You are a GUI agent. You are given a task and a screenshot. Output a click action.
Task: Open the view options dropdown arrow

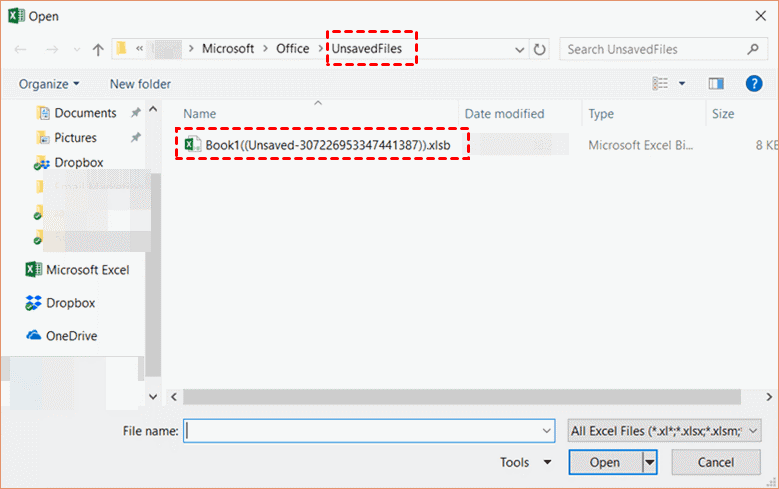682,83
